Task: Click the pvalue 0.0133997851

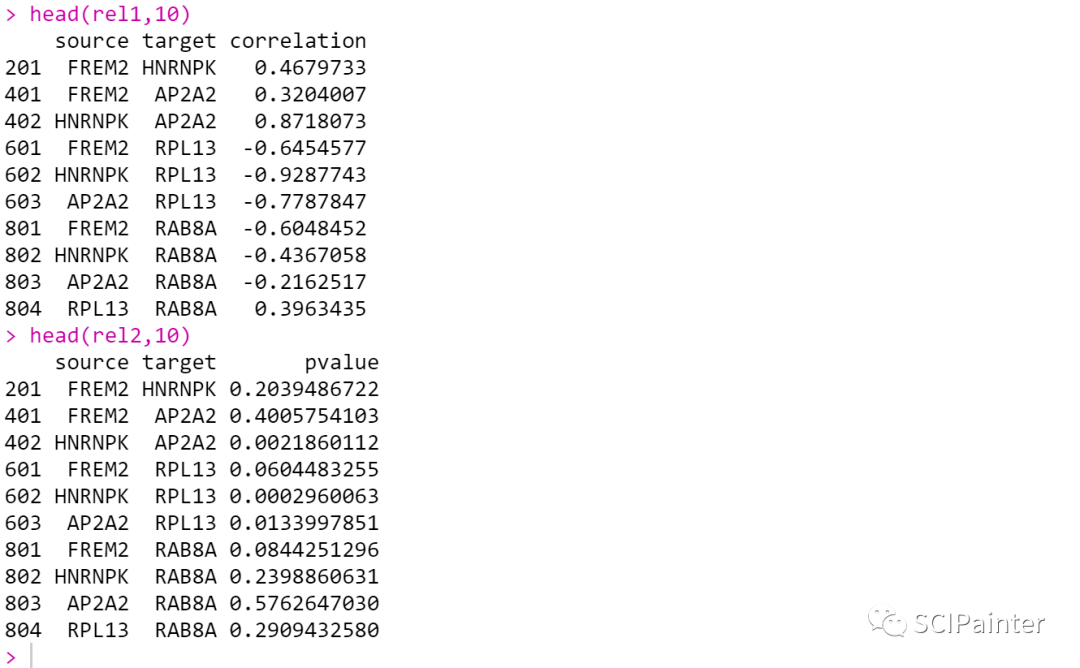Action: click(304, 523)
